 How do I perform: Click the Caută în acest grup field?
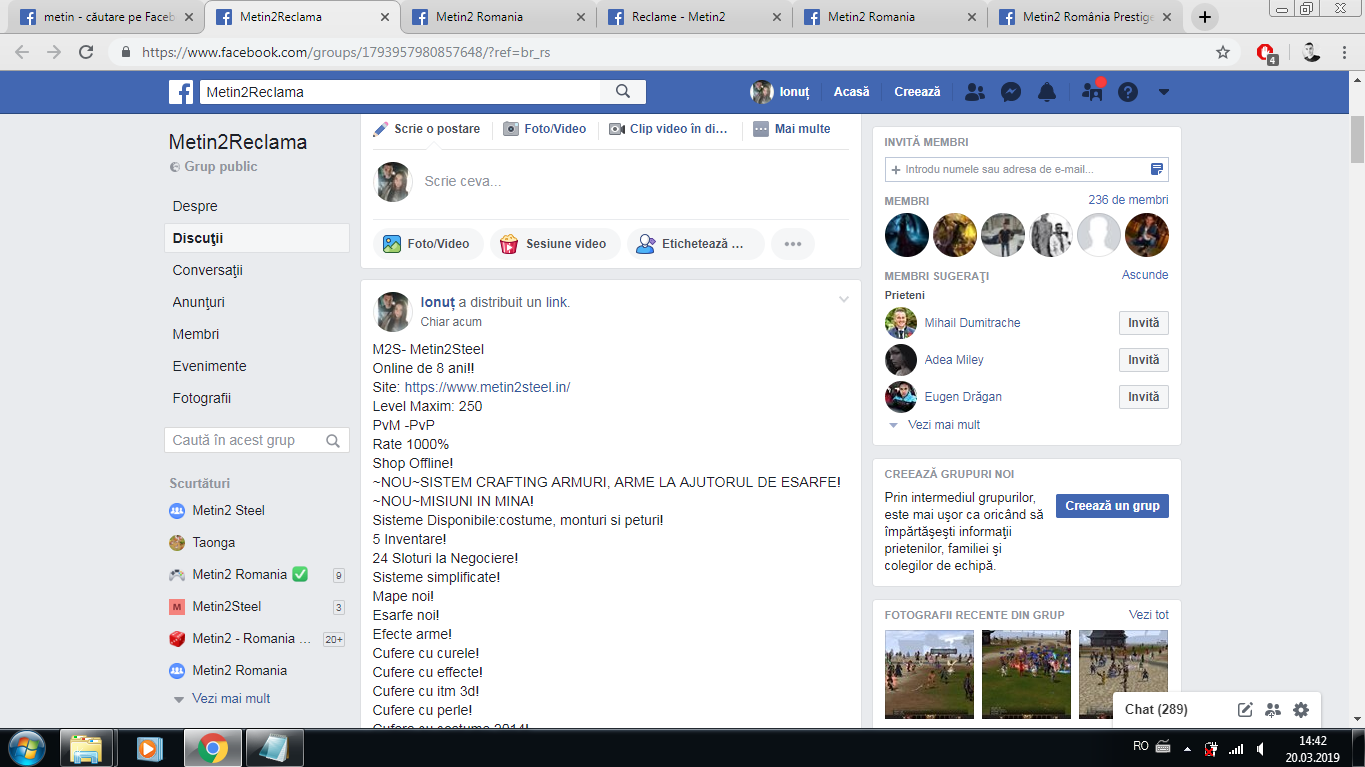point(257,440)
